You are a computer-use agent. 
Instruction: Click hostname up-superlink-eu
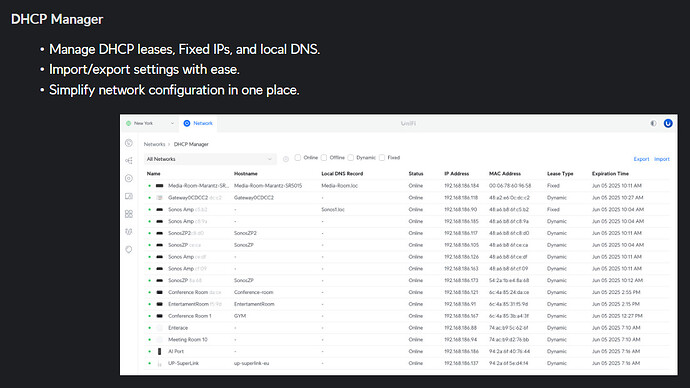point(251,363)
